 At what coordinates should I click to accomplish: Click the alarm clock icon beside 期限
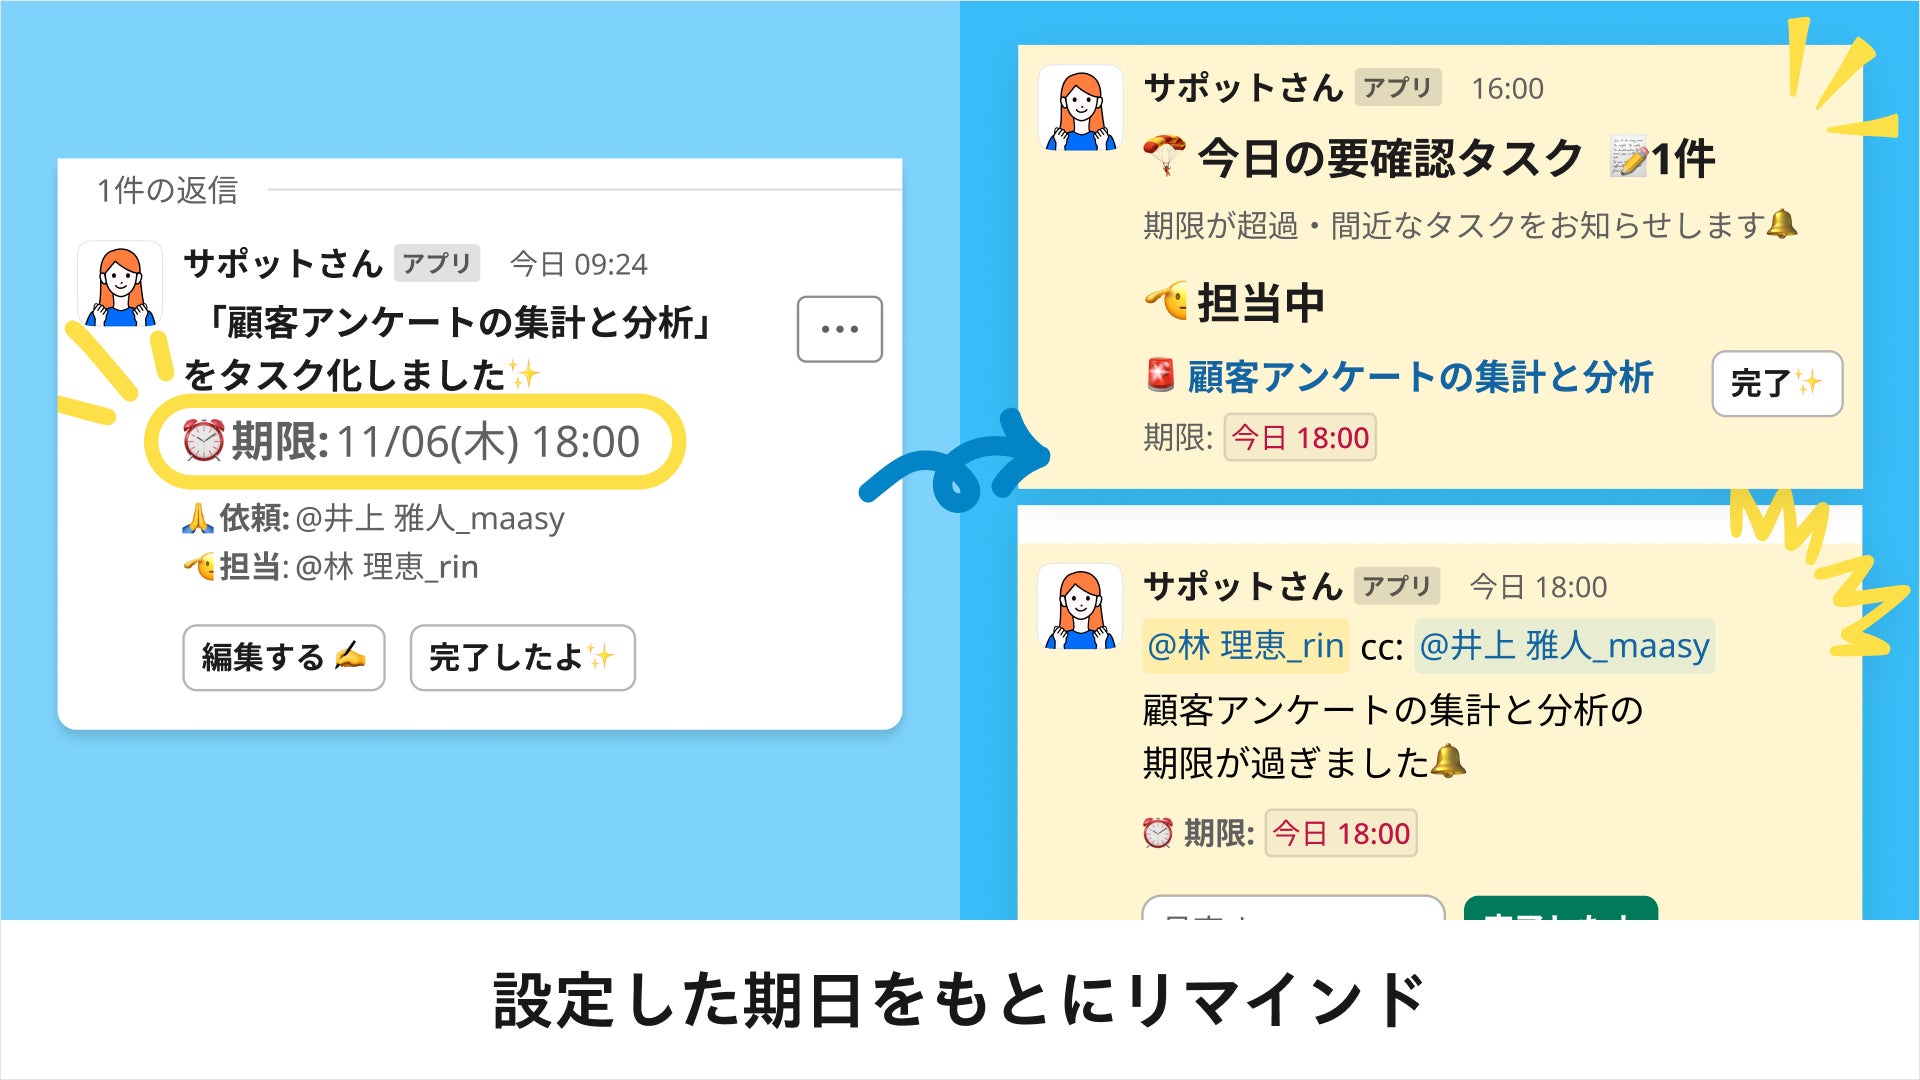[x=204, y=441]
